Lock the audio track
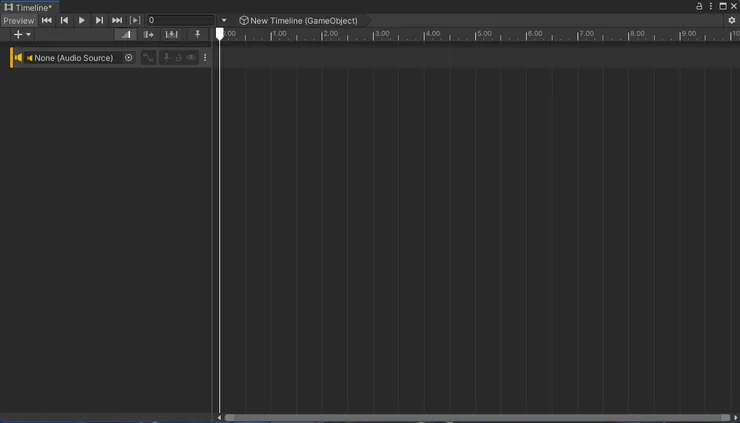This screenshot has height=423, width=740. (x=179, y=58)
